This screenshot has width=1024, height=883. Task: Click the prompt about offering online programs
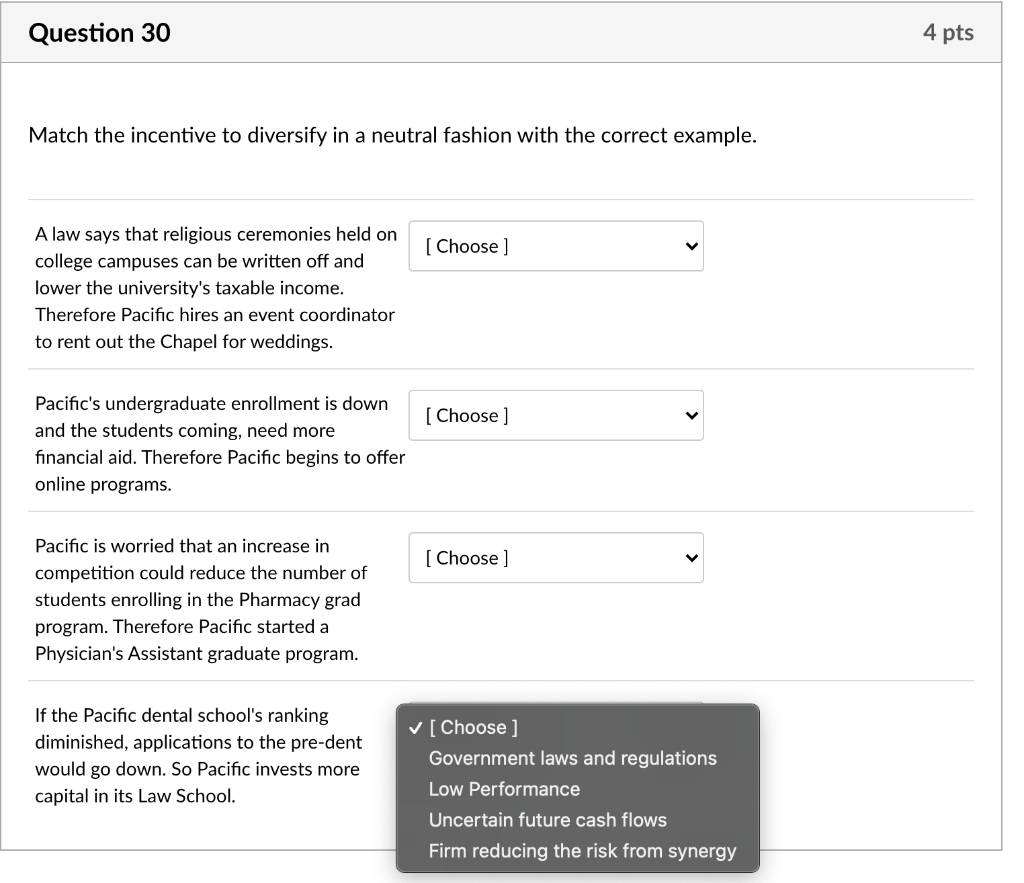click(x=219, y=444)
